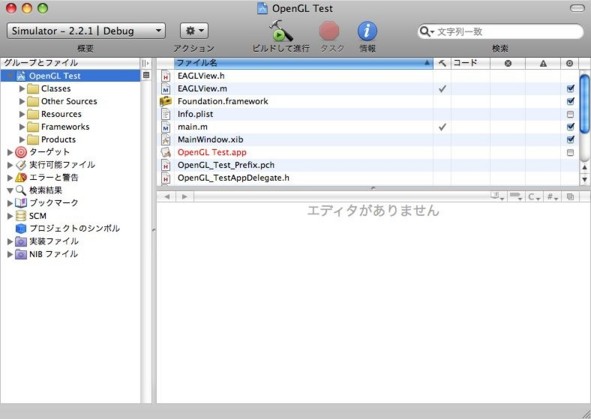This screenshot has width=591, height=419.
Task: Click the red Tasks stop icon
Action: point(329,31)
